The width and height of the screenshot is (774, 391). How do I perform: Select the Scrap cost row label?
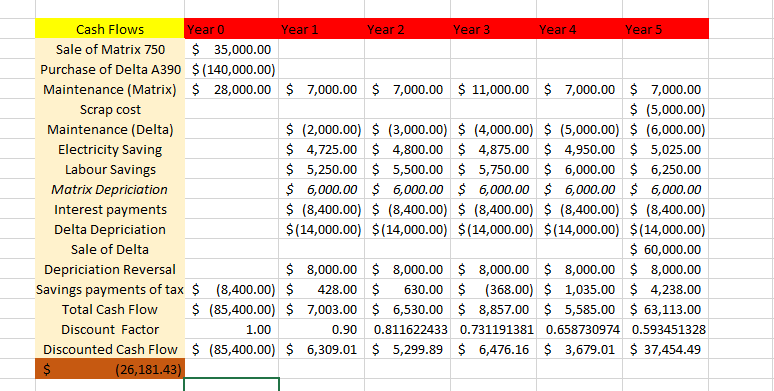(x=110, y=110)
